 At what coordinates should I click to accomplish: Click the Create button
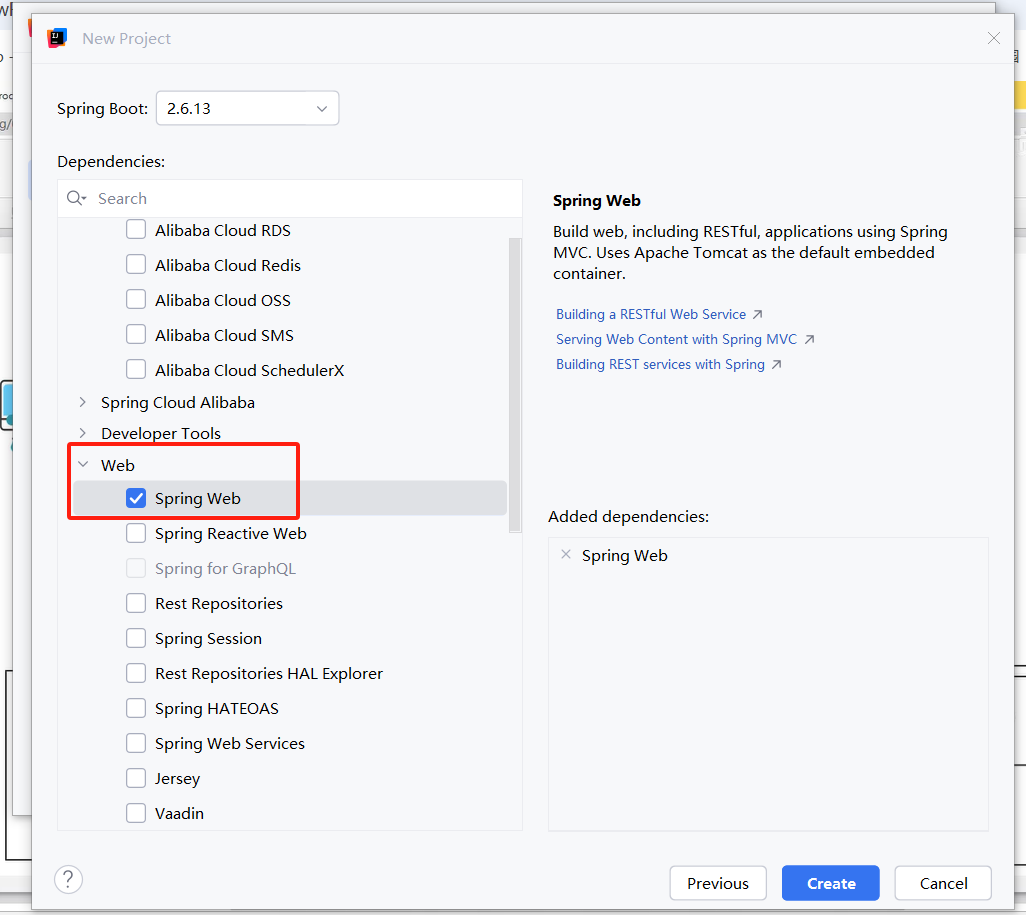pos(830,883)
